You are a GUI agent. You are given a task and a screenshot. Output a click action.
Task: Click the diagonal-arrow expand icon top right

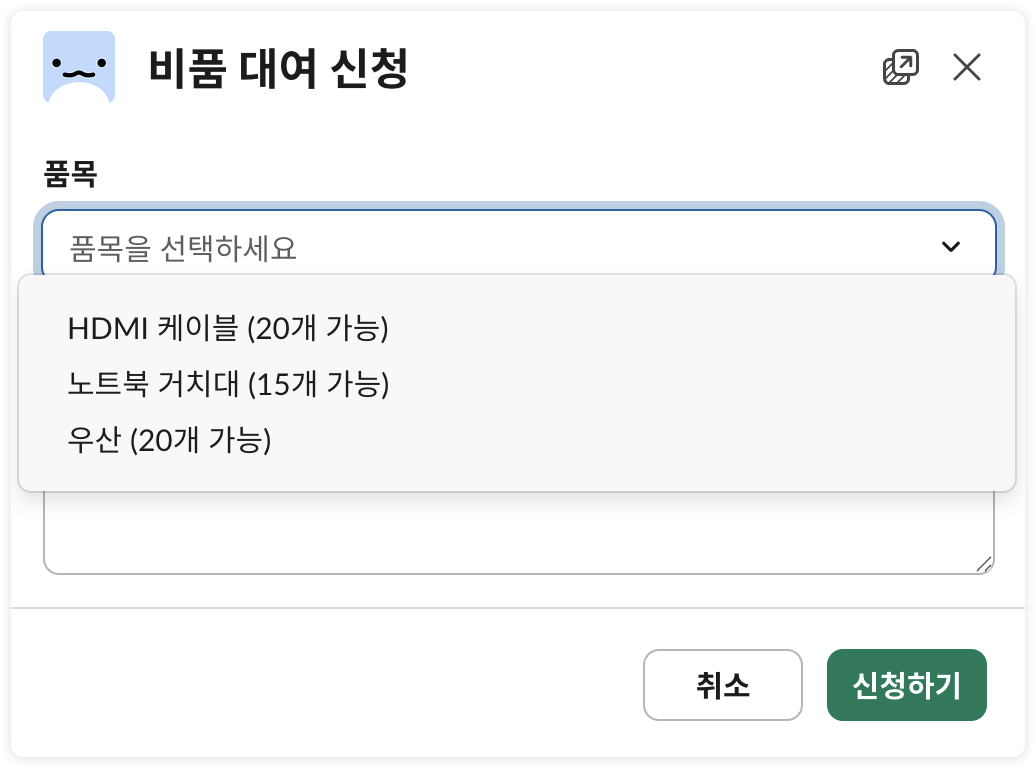(899, 66)
